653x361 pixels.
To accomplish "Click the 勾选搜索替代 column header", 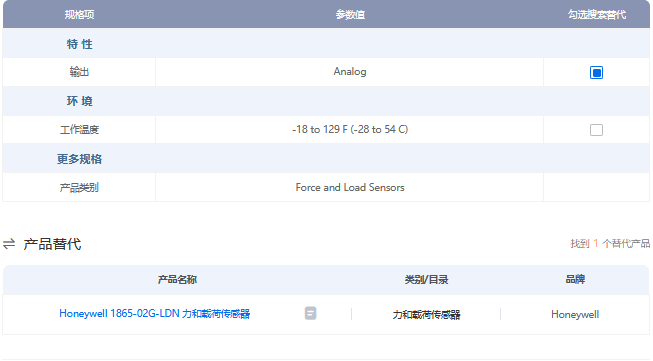I will (x=596, y=15).
